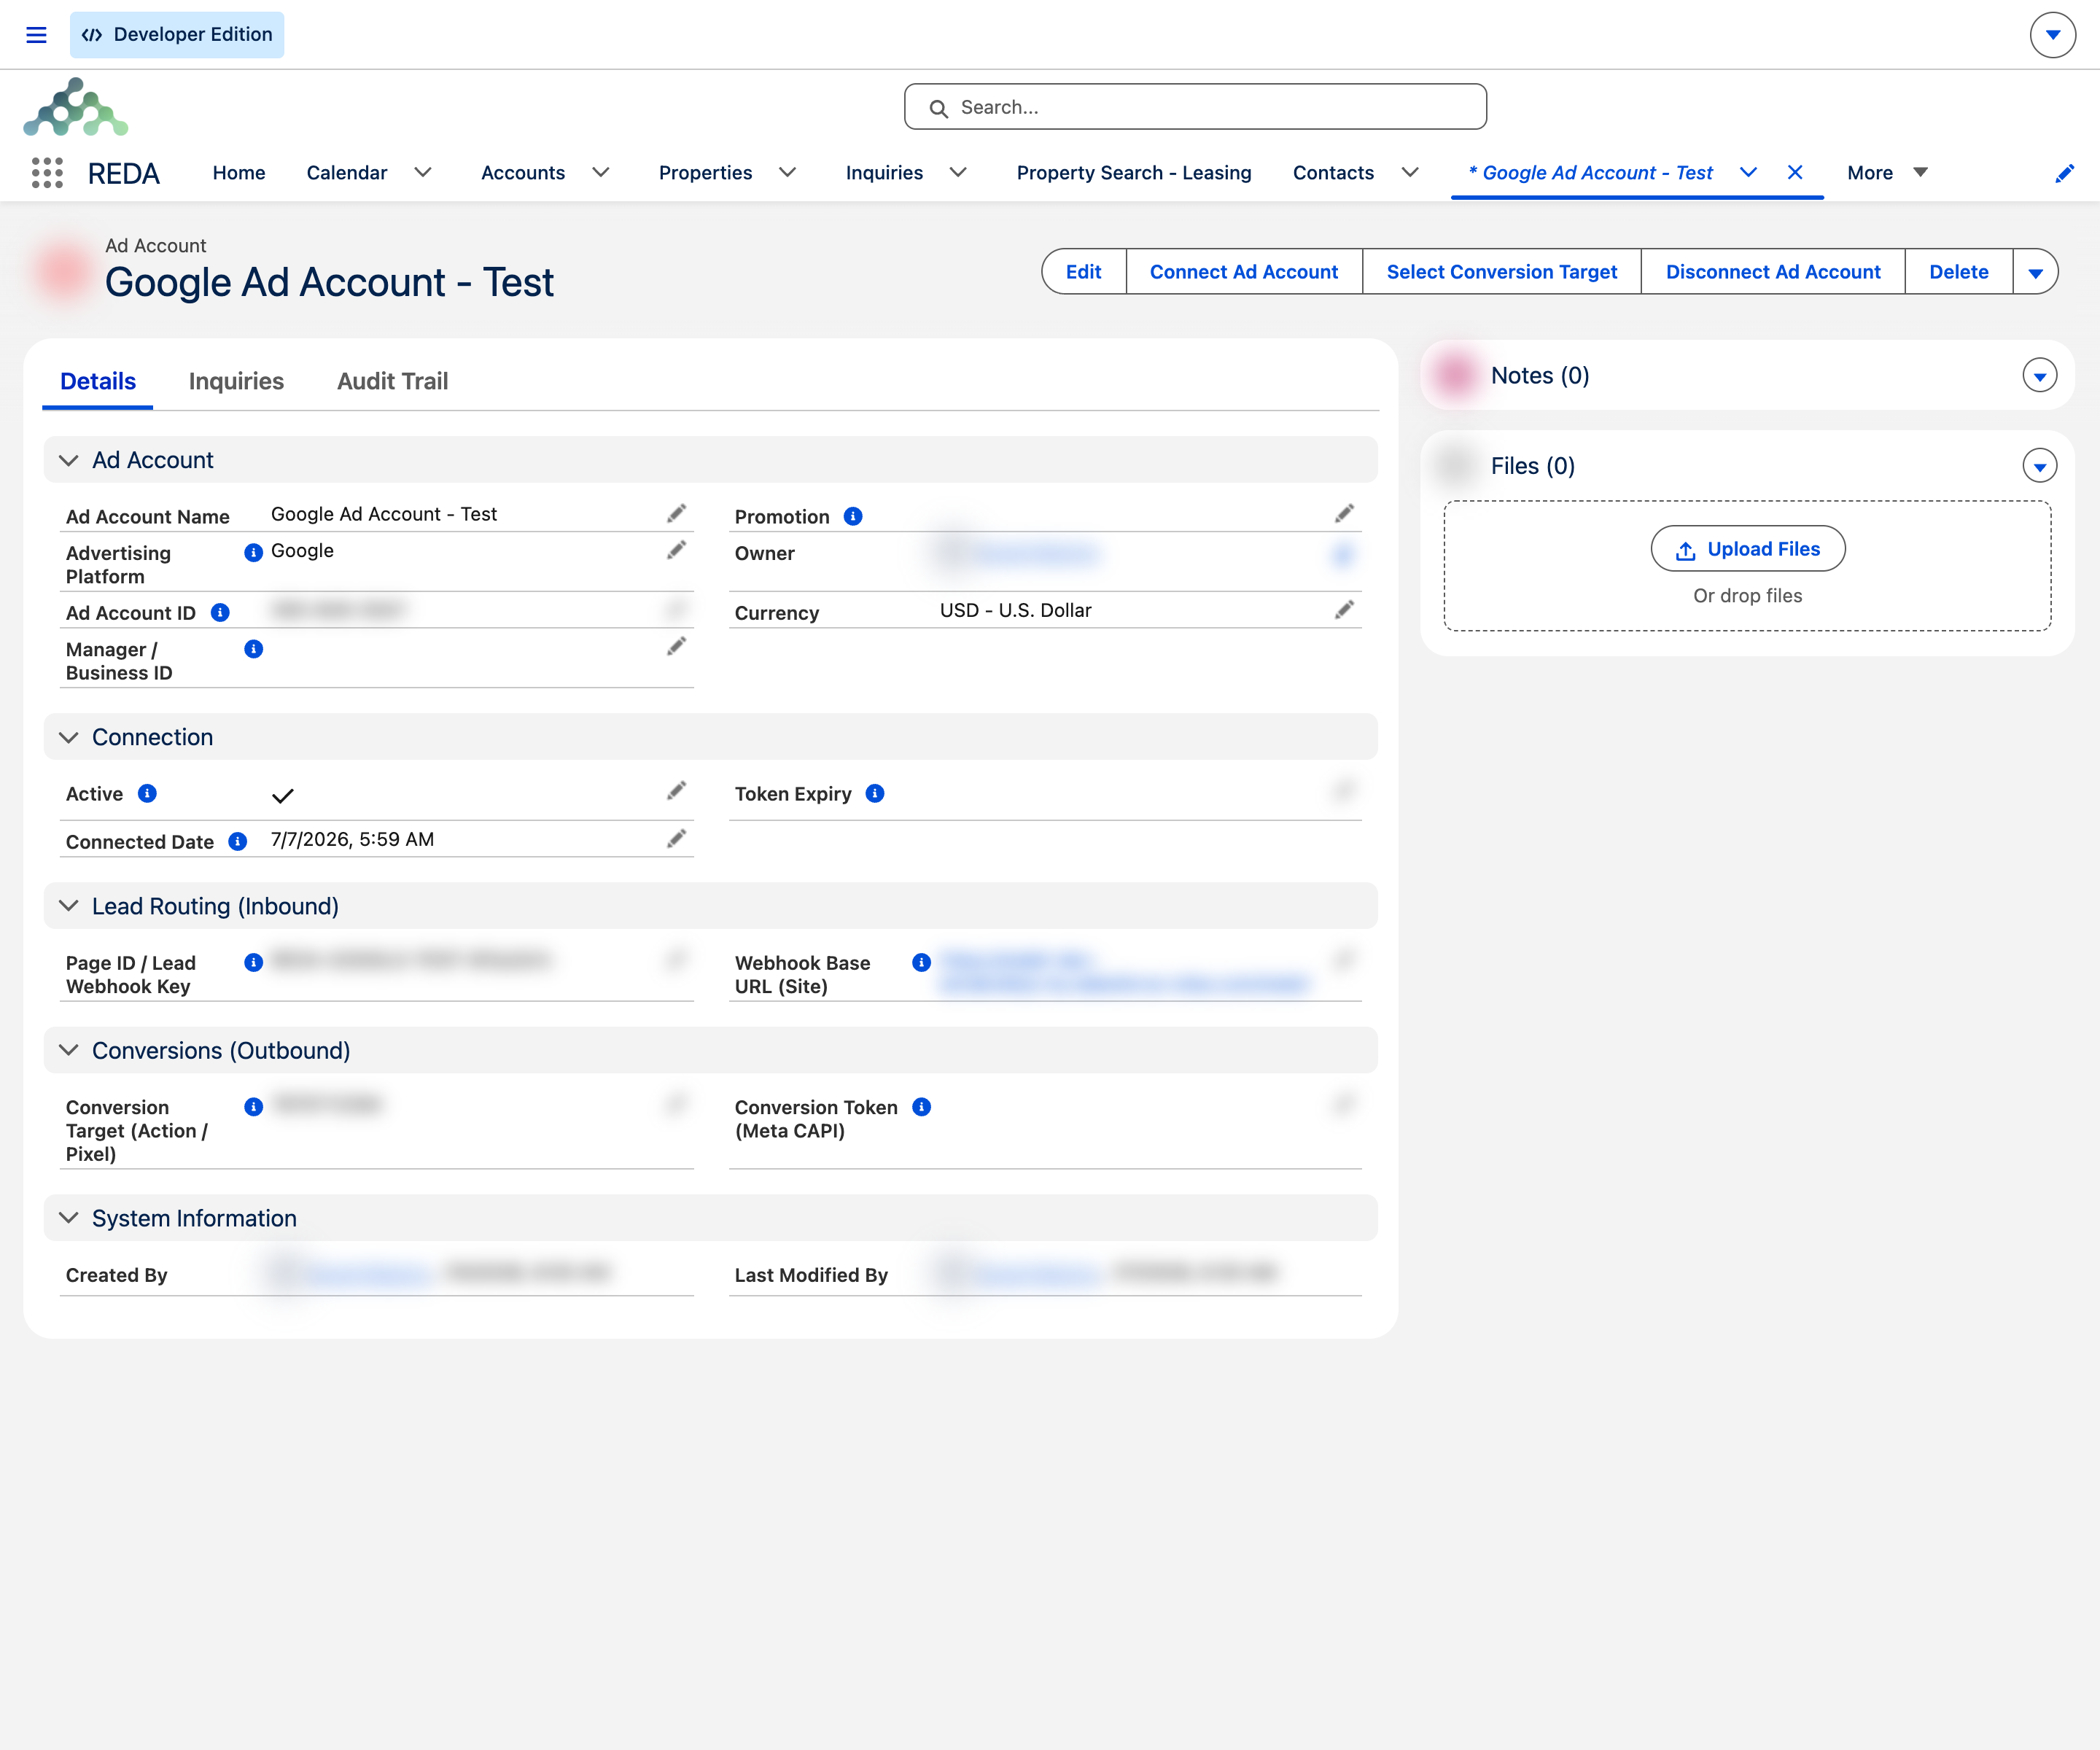This screenshot has width=2100, height=1750.
Task: Go to Home in navigation bar
Action: [239, 173]
